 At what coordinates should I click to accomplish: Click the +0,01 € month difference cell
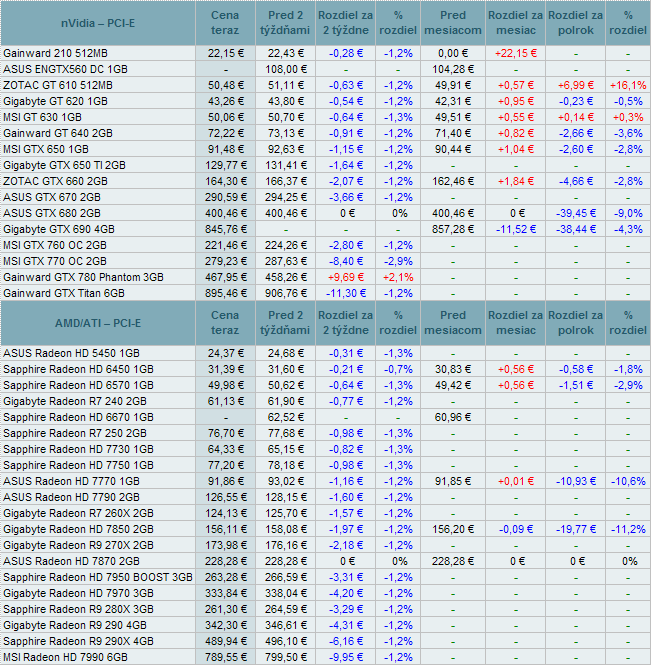pyautogui.click(x=516, y=481)
